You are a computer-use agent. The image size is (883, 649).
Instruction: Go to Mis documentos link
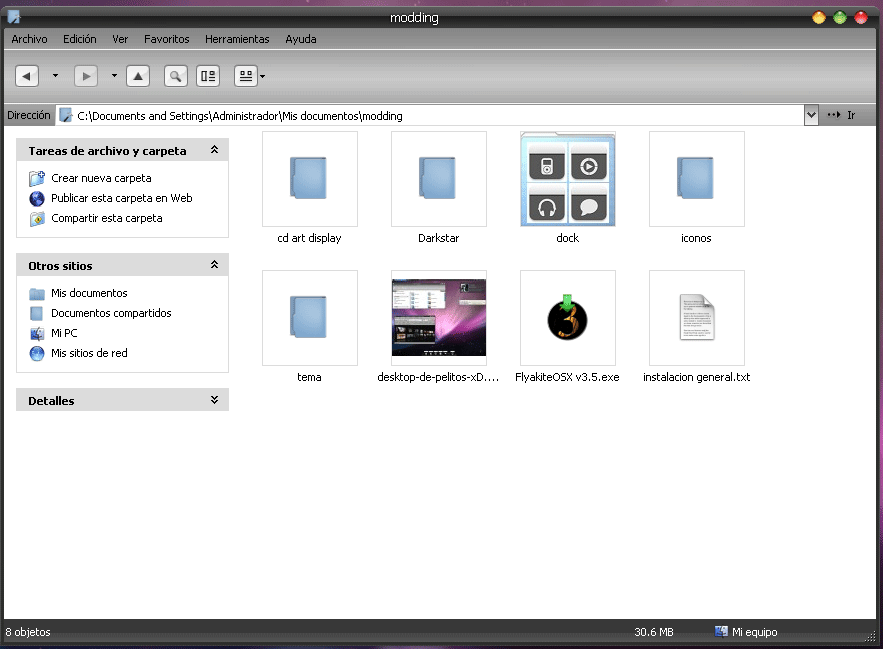click(x=89, y=293)
